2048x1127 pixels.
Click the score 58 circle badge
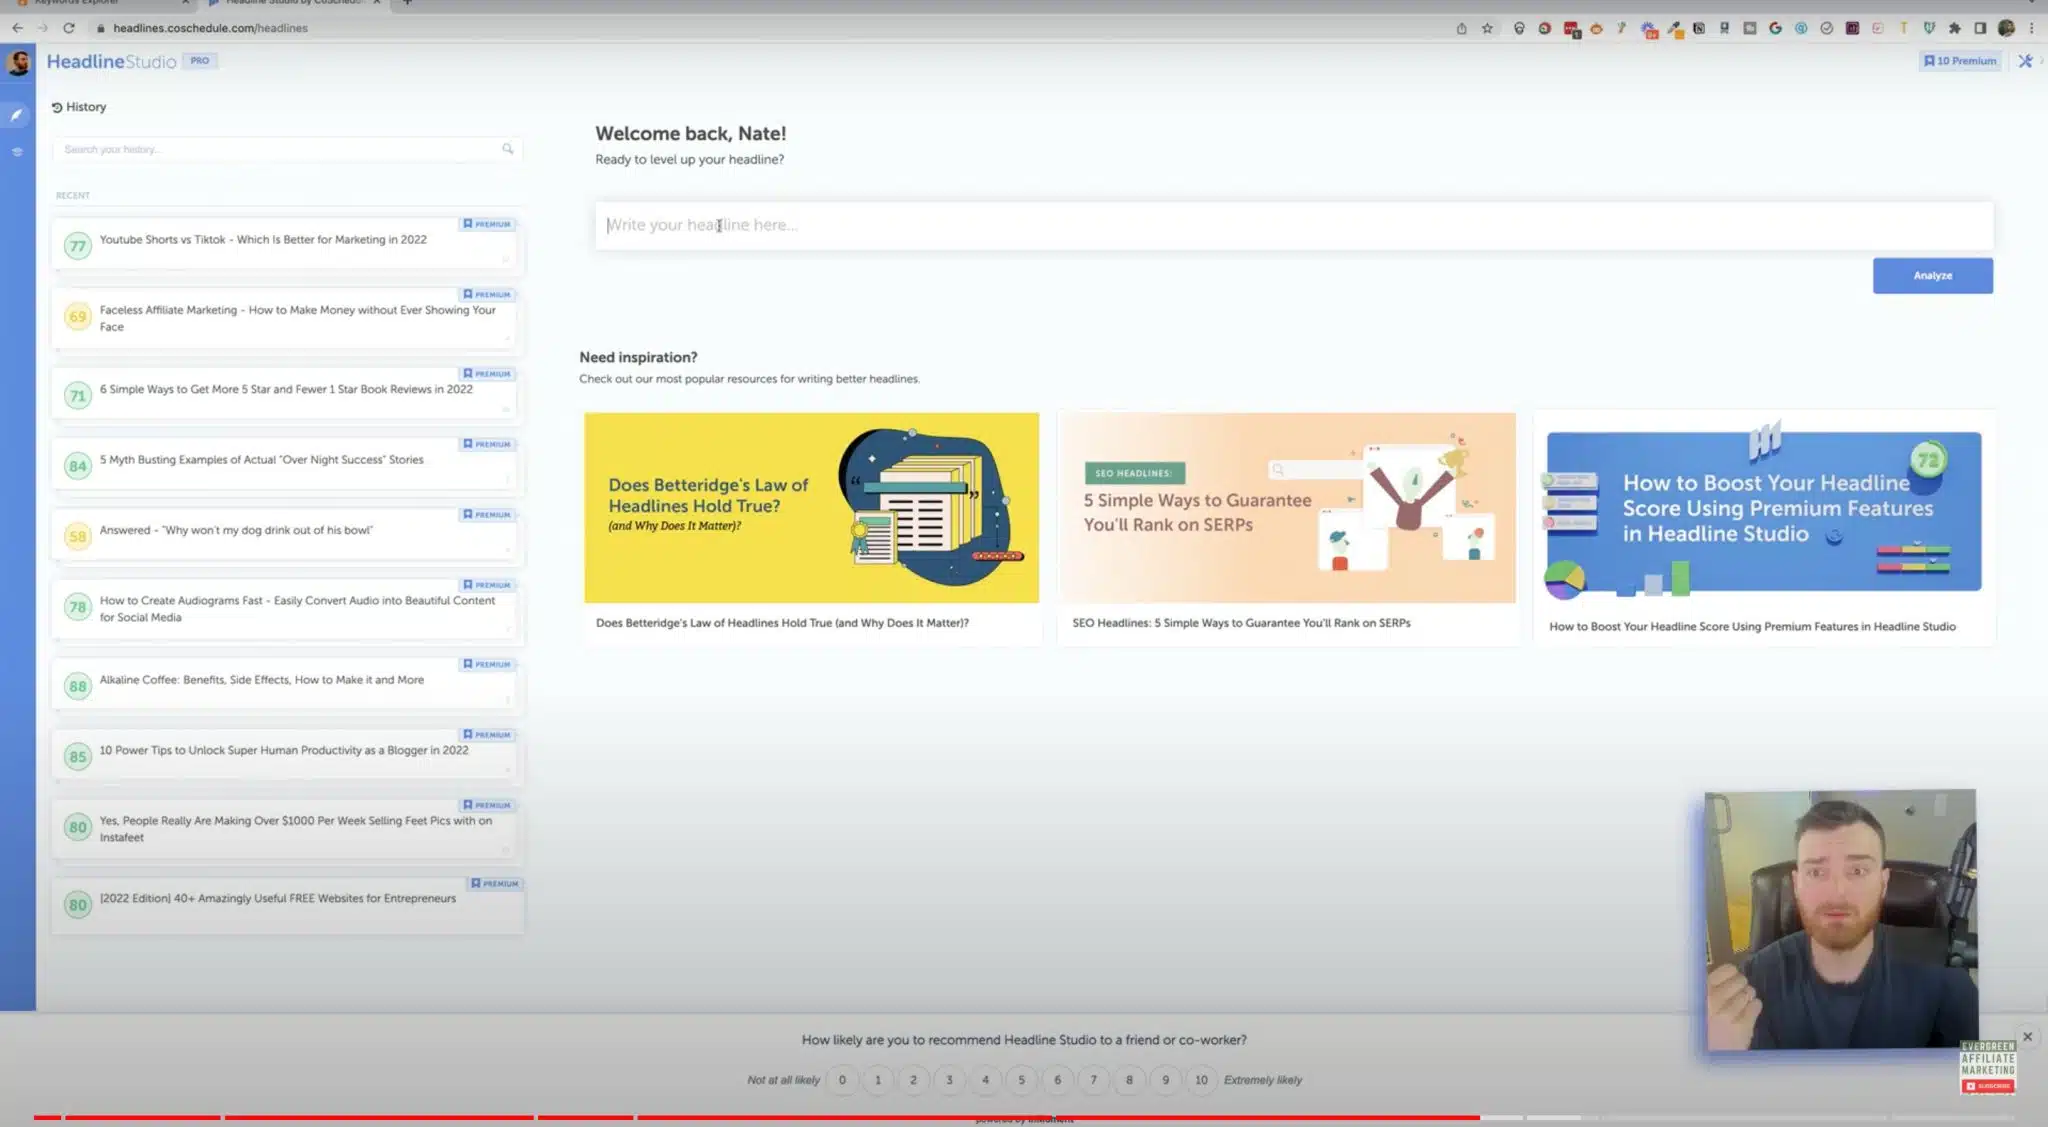coord(77,537)
